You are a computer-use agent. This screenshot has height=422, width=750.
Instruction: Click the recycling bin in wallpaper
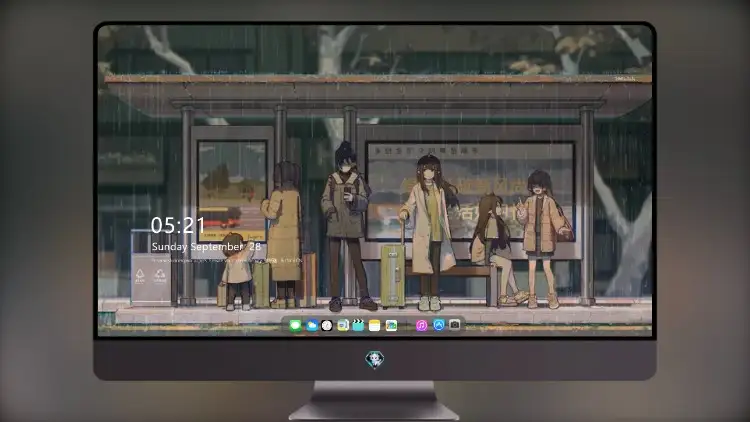point(151,267)
